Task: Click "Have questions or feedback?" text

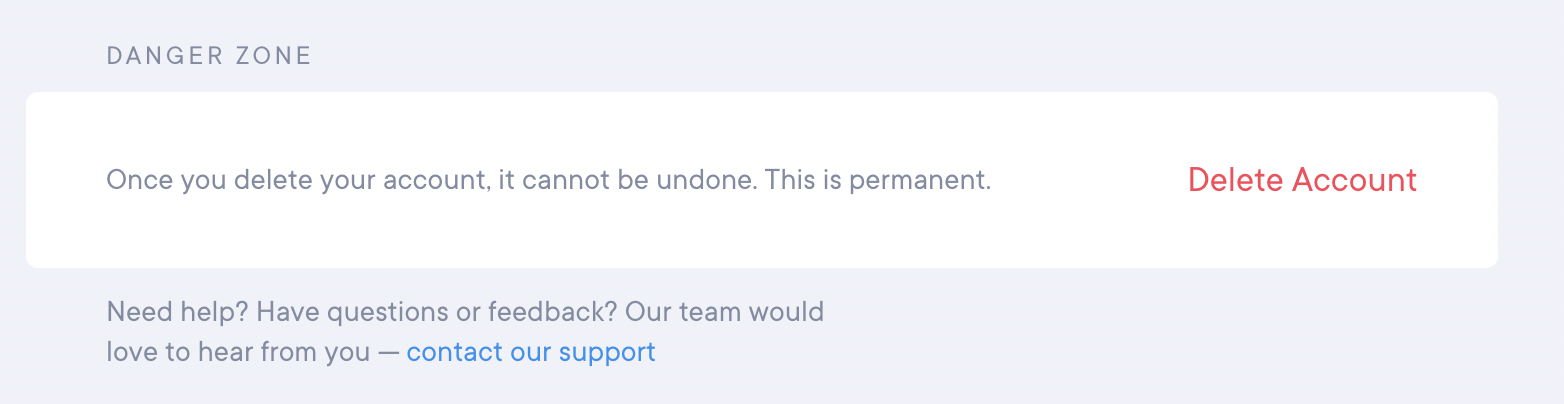Action: tap(436, 312)
